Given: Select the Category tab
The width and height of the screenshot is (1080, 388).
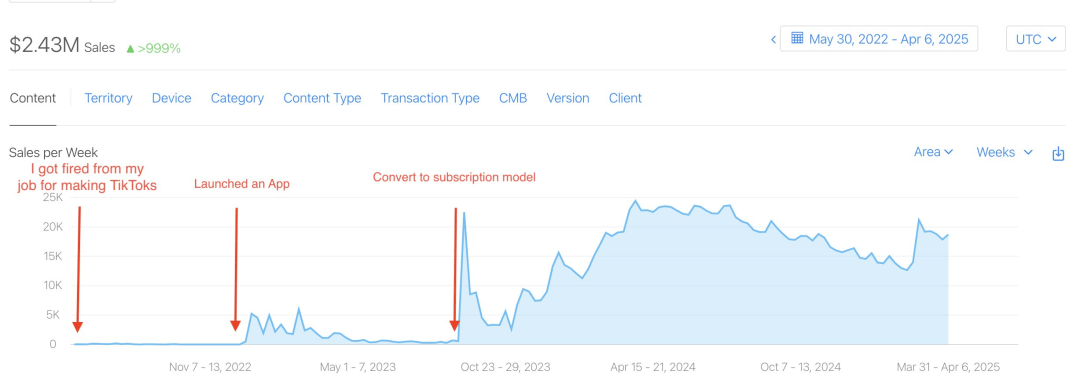Looking at the screenshot, I should tap(237, 98).
